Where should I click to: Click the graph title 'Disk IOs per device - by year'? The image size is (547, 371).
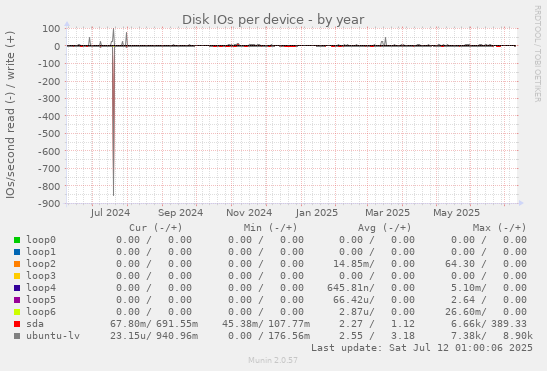[x=273, y=20]
